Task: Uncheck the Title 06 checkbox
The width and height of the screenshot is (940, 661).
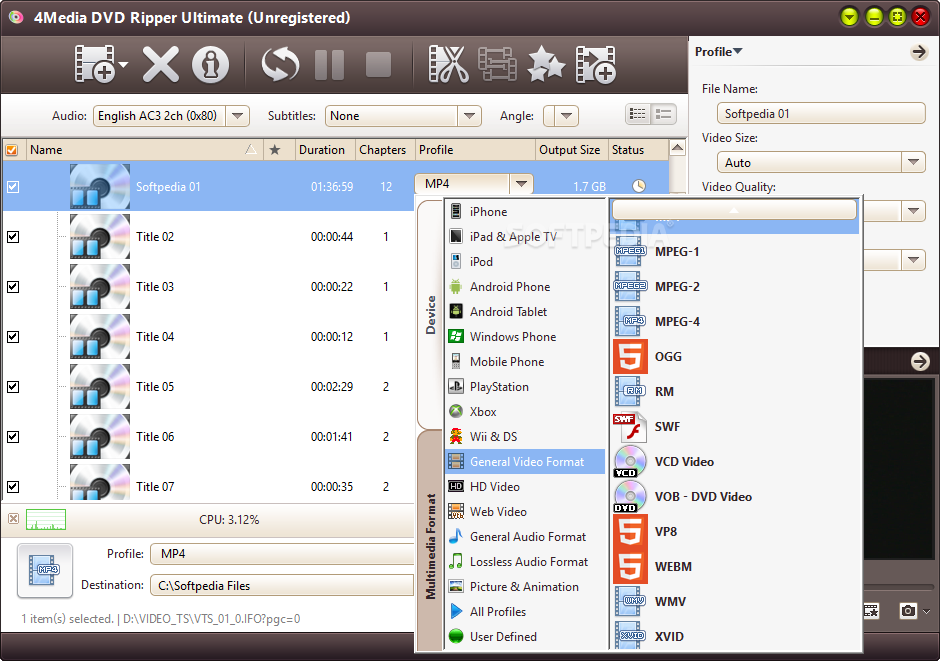Action: pyautogui.click(x=13, y=437)
